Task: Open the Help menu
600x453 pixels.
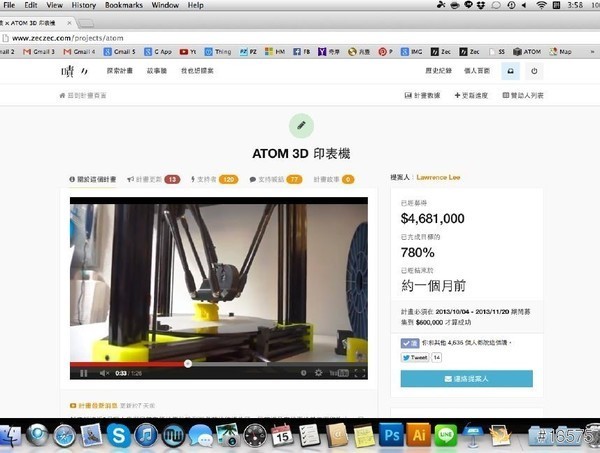Action: 195,5
